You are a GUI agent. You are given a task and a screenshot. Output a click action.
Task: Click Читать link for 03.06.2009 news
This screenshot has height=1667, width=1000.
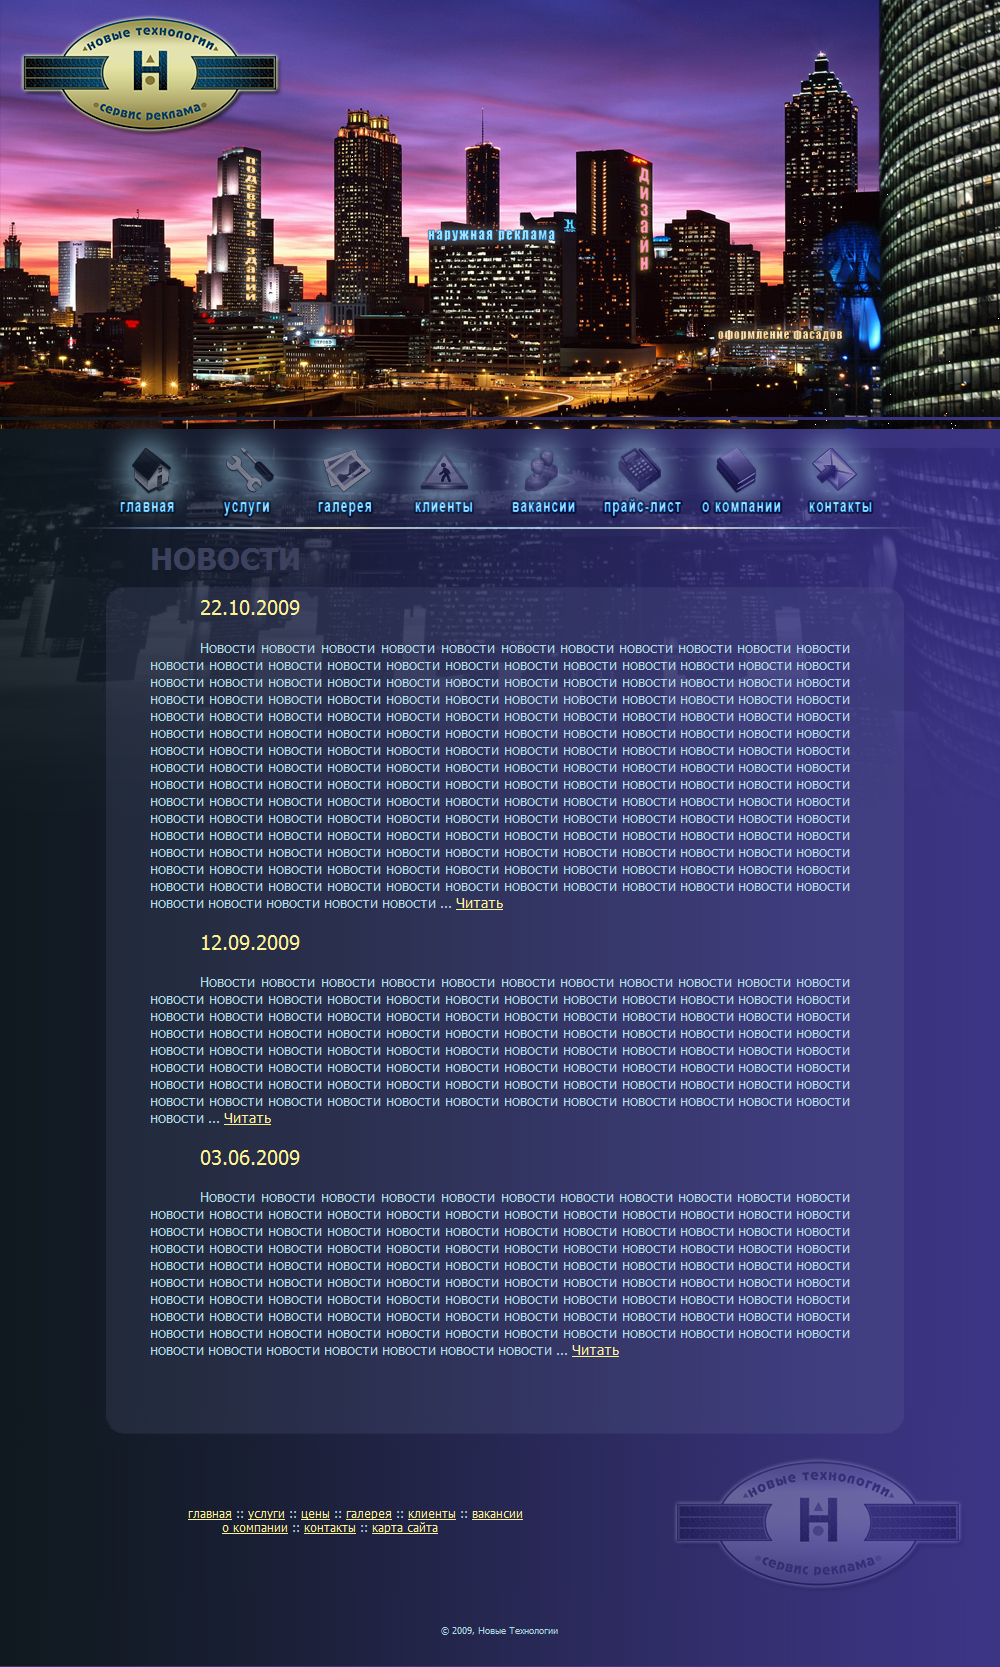595,1350
